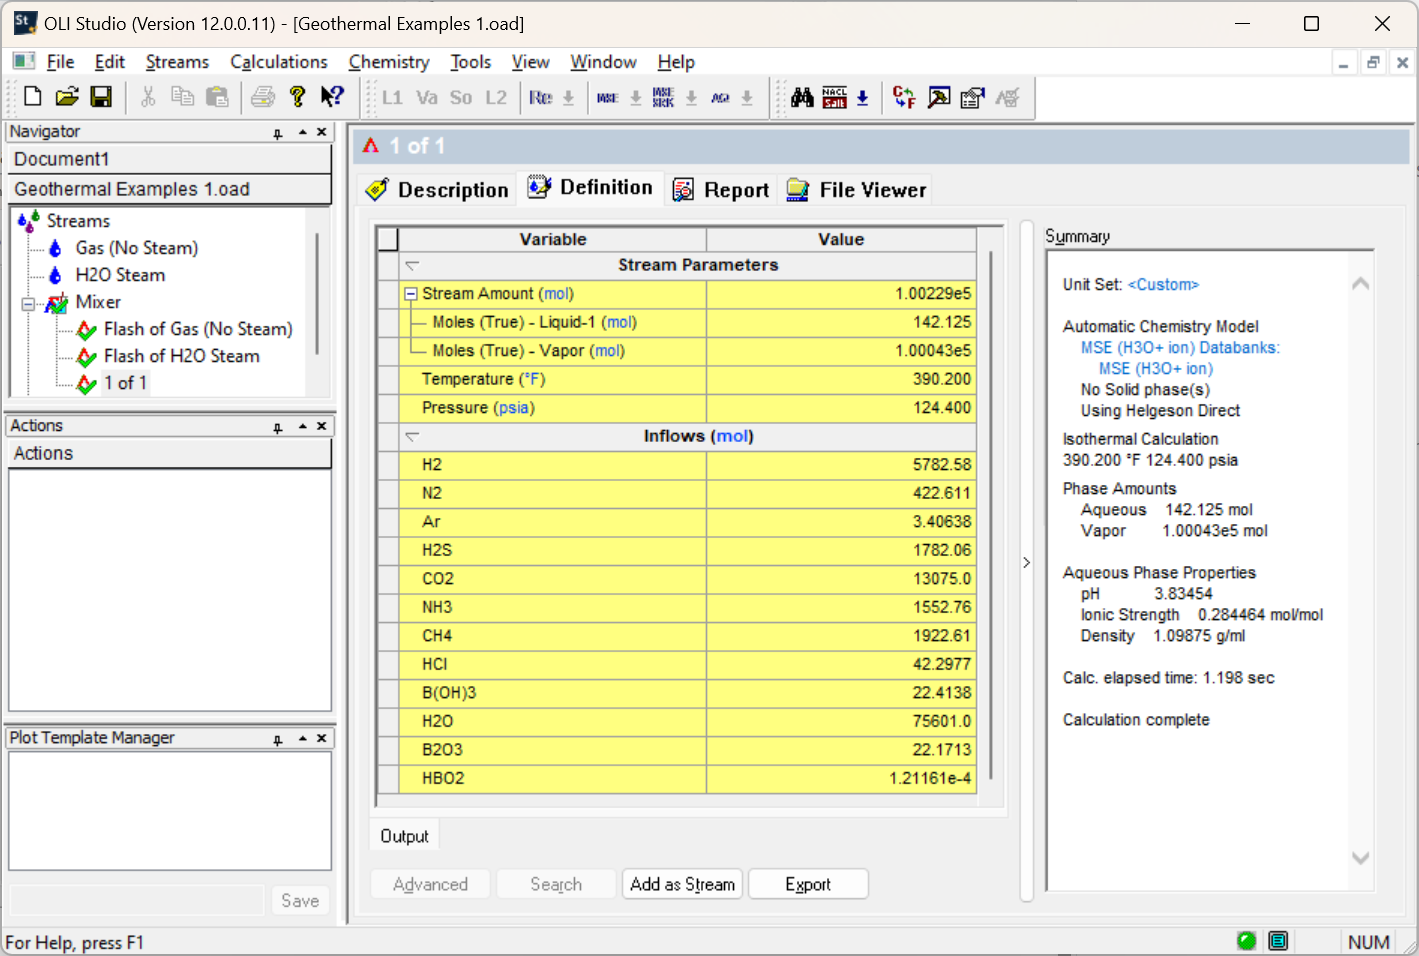Screen dimensions: 1419x956
Task: Click the Search button
Action: pos(556,884)
